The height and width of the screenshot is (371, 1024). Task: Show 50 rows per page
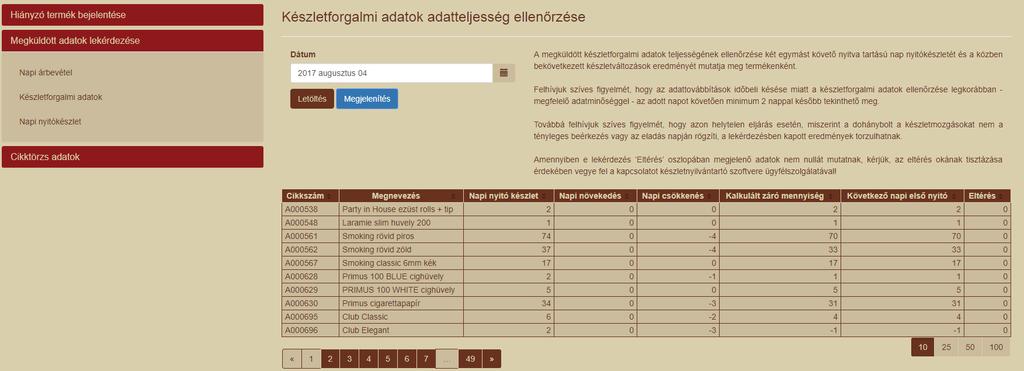[970, 347]
